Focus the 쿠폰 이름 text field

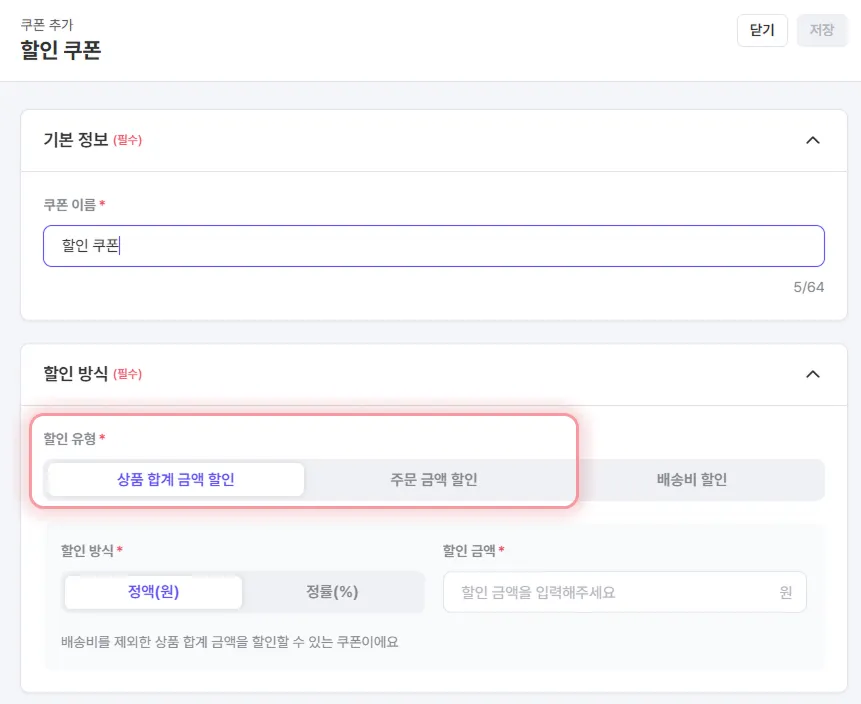(433, 246)
